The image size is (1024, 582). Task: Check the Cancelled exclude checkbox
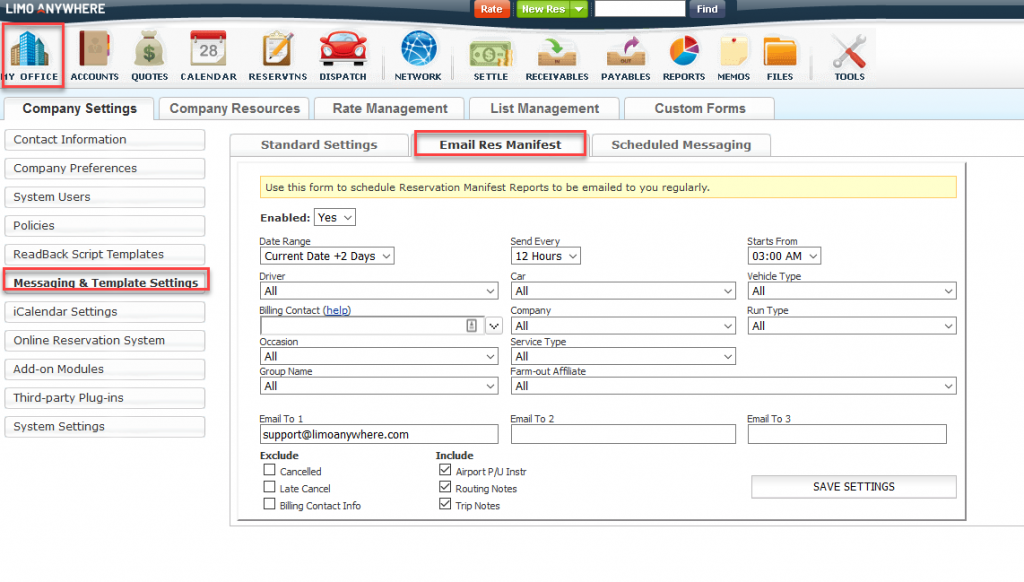pyautogui.click(x=269, y=471)
